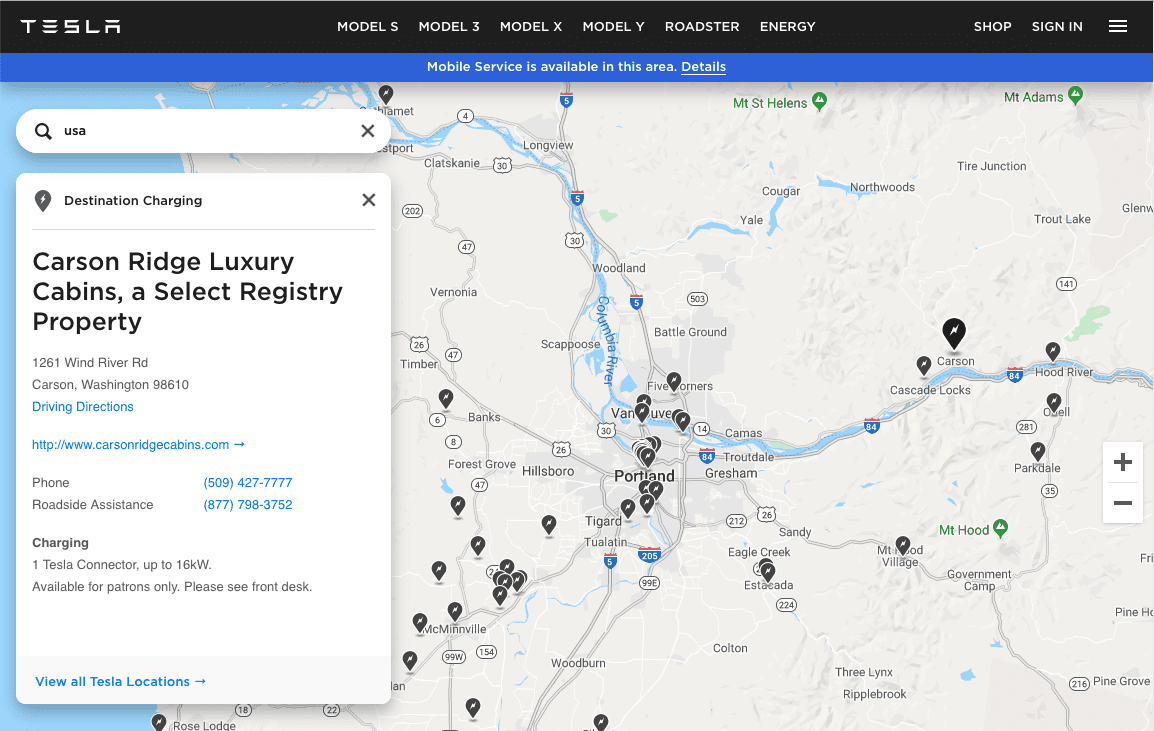
Task: Click the route 141 highway shield
Action: click(1066, 284)
